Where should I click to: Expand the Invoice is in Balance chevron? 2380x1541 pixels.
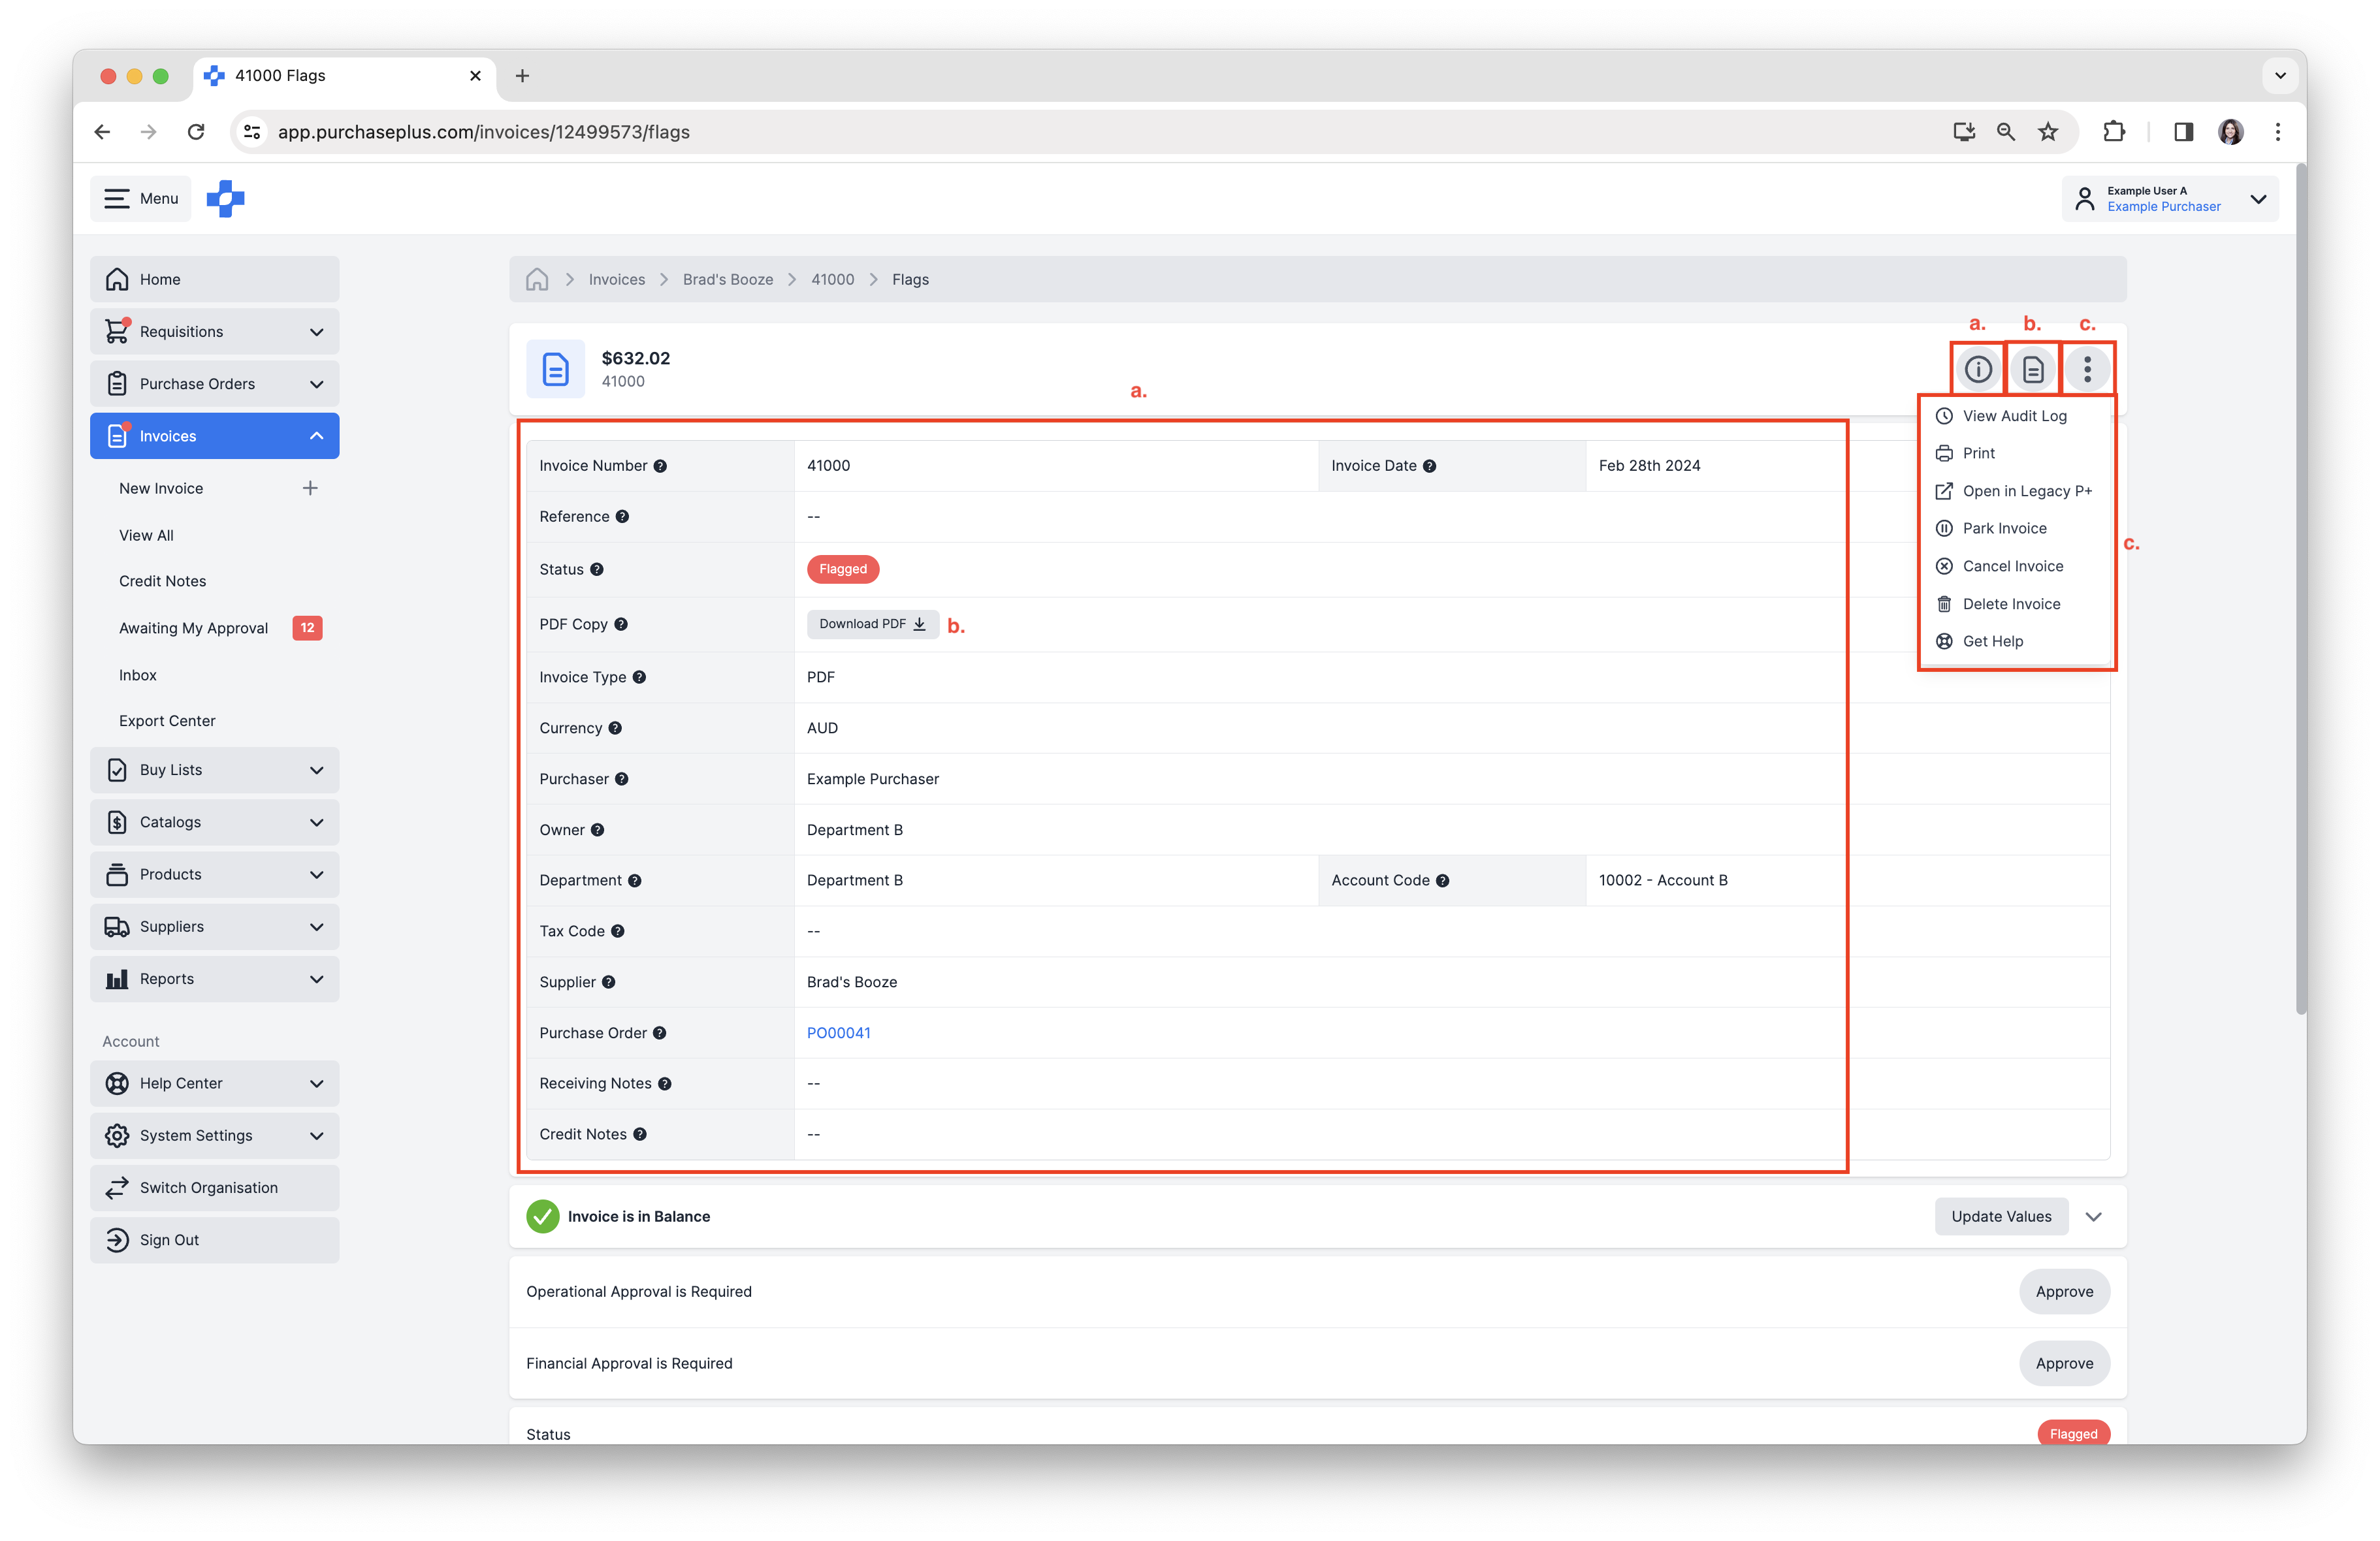click(x=2093, y=1217)
